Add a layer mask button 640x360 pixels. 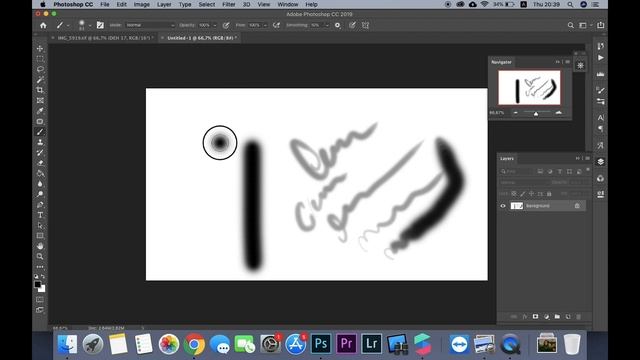pyautogui.click(x=535, y=317)
